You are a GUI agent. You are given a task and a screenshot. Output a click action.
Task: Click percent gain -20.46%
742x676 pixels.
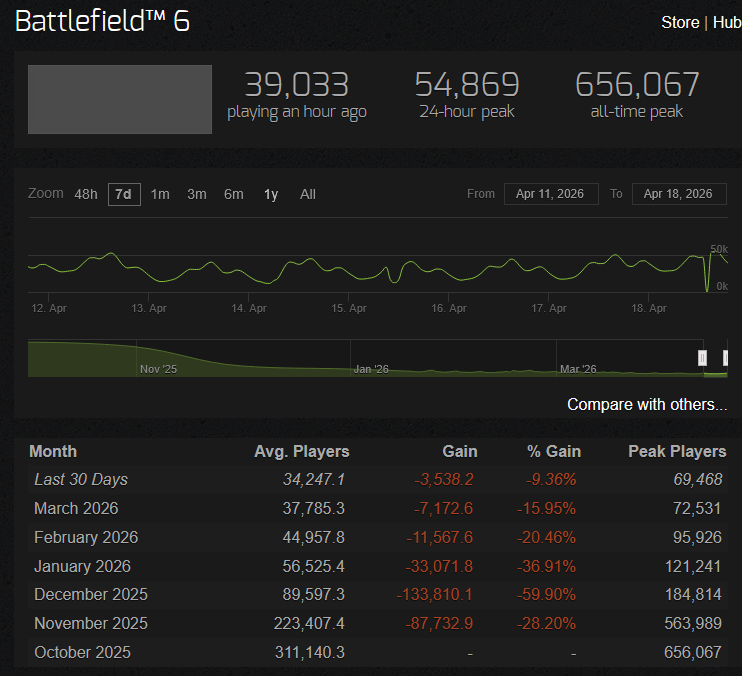[546, 537]
